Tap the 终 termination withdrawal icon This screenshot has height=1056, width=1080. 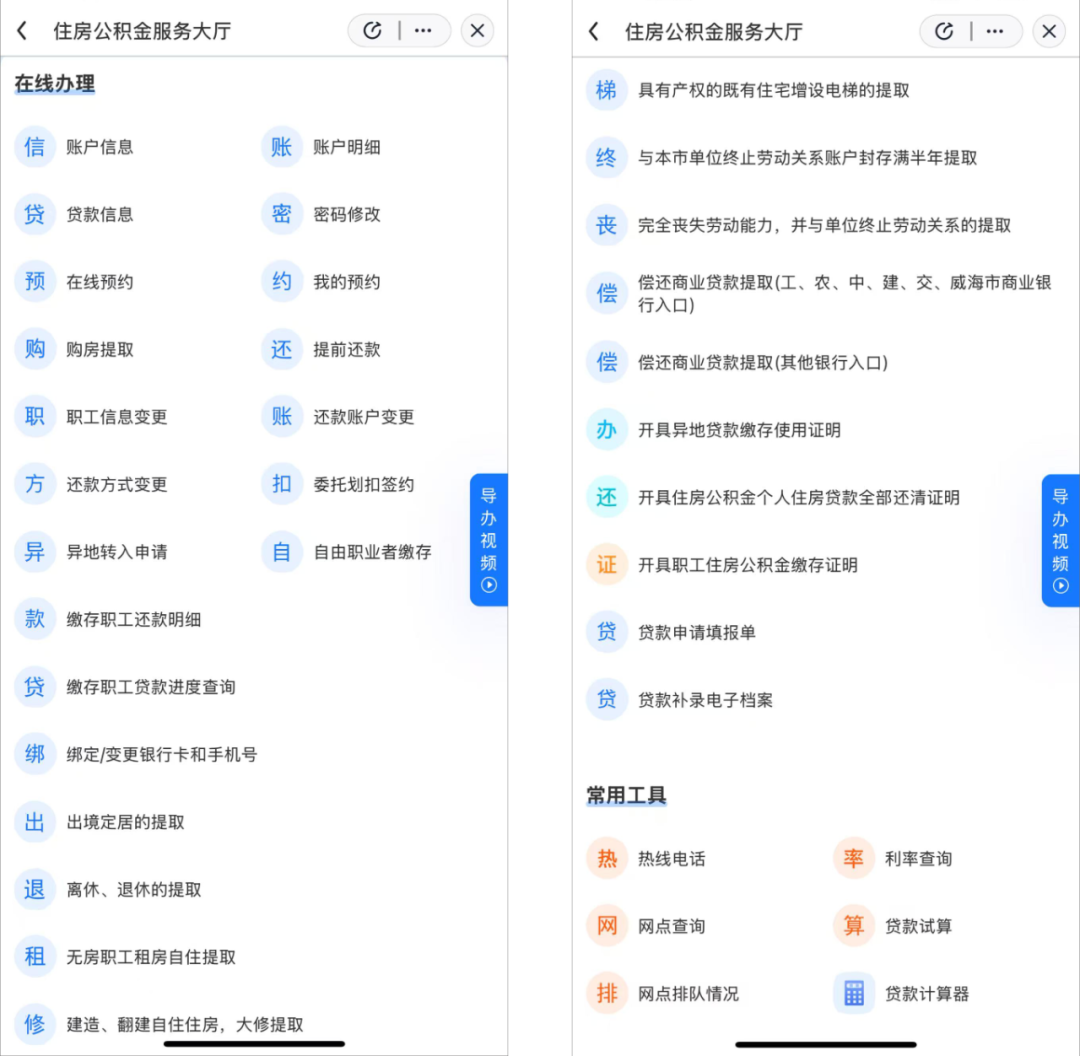pos(606,158)
